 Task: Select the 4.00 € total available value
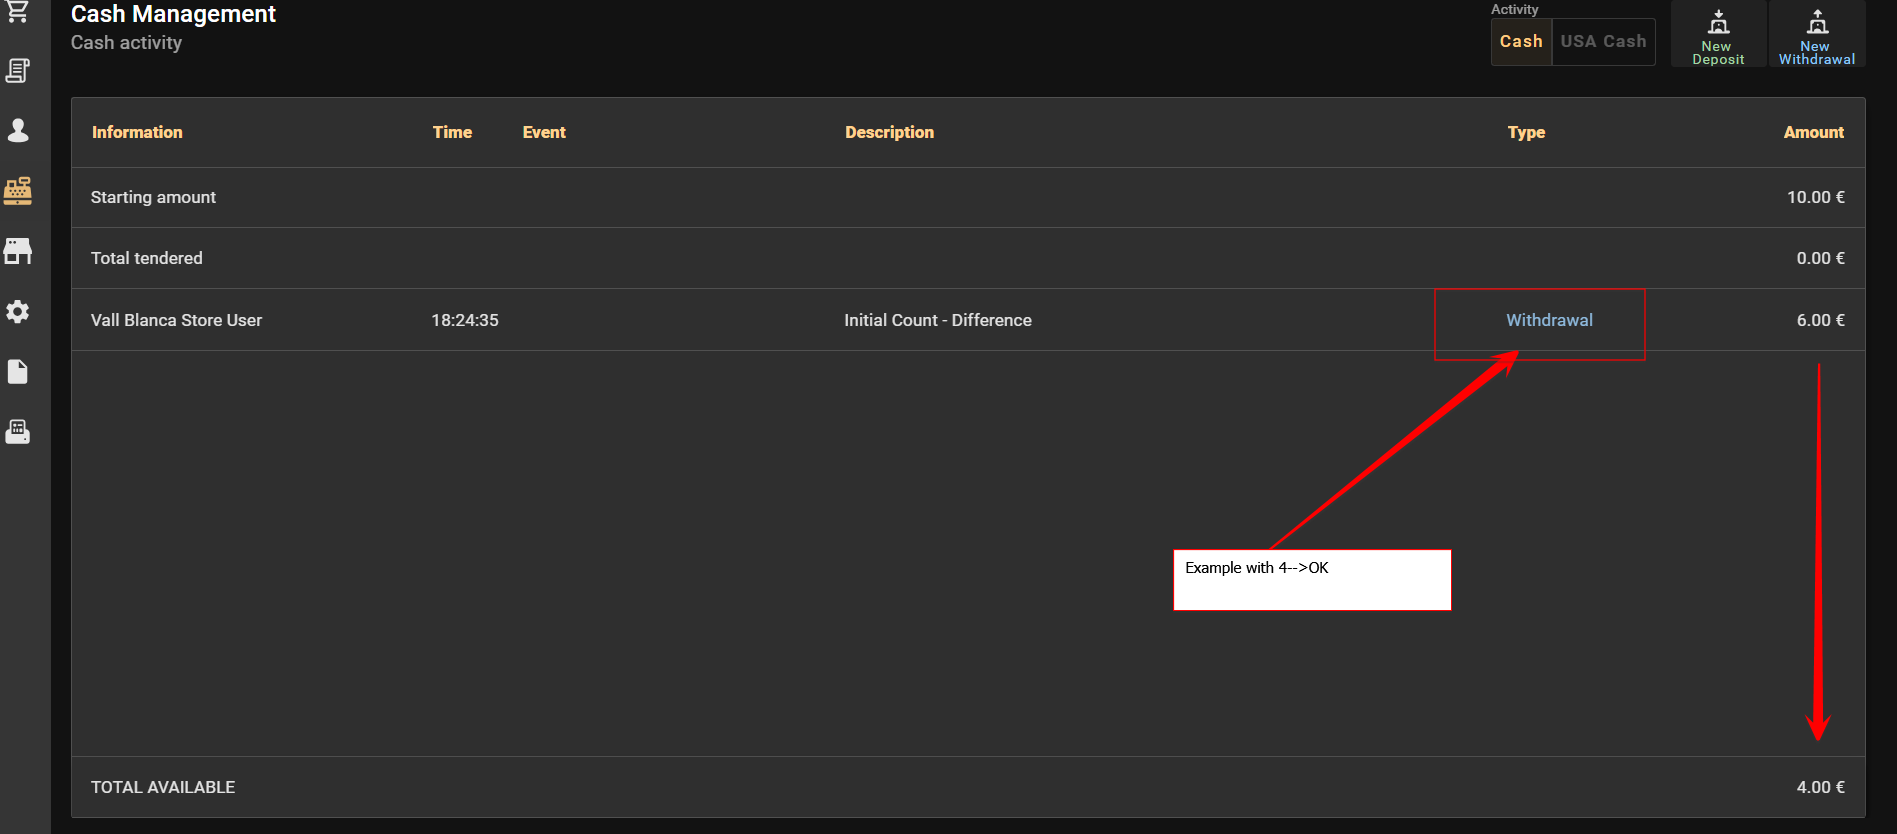pos(1820,787)
